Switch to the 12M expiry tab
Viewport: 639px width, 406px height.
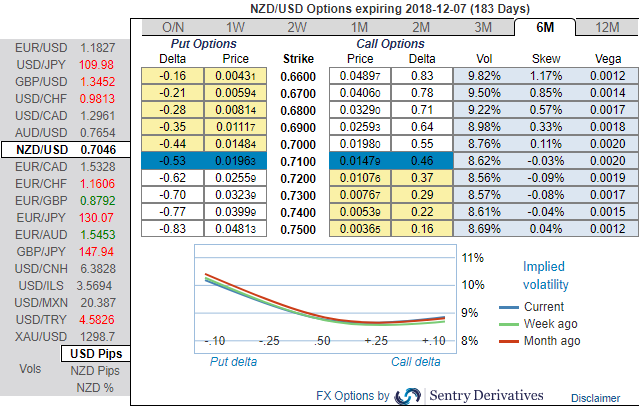(x=608, y=27)
